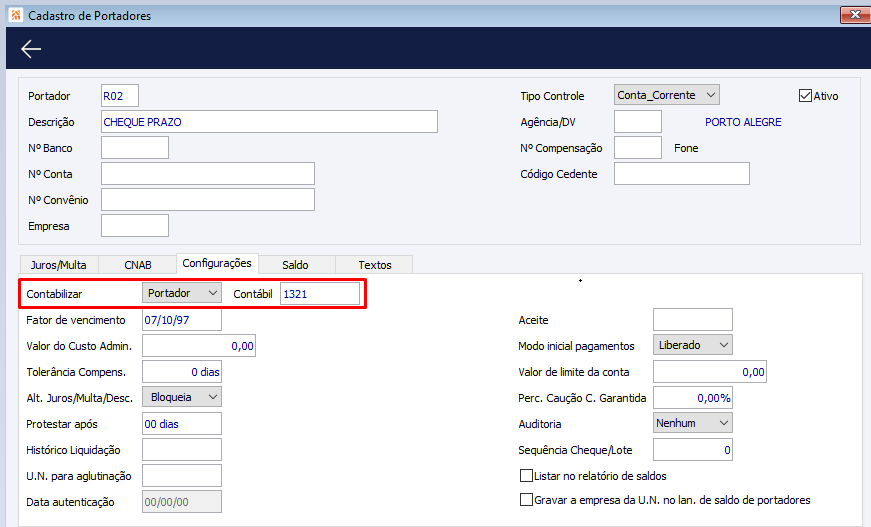Click the Aceite input field

tap(693, 320)
